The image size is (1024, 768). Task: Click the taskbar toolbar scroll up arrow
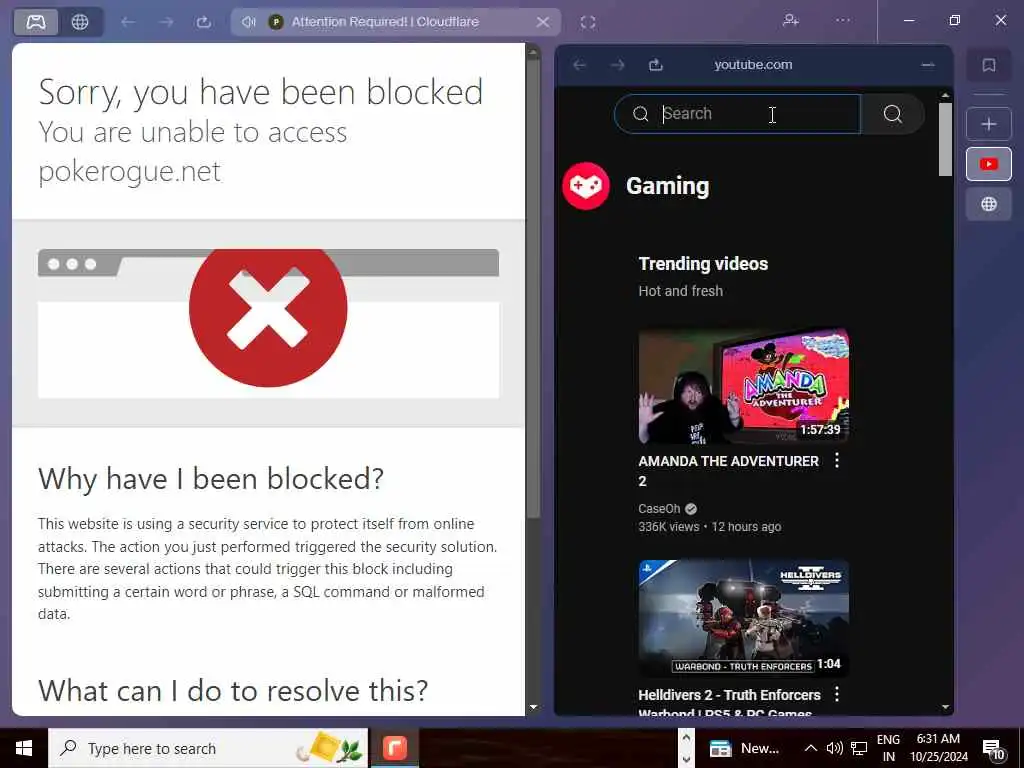point(686,738)
